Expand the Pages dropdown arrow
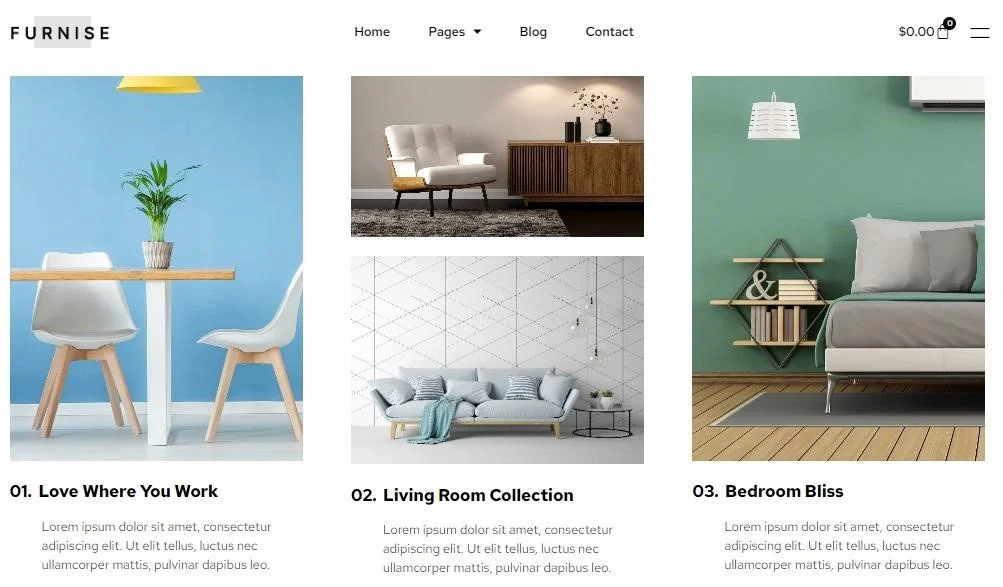Screen dimensions: 1003x587 pyautogui.click(x=477, y=32)
